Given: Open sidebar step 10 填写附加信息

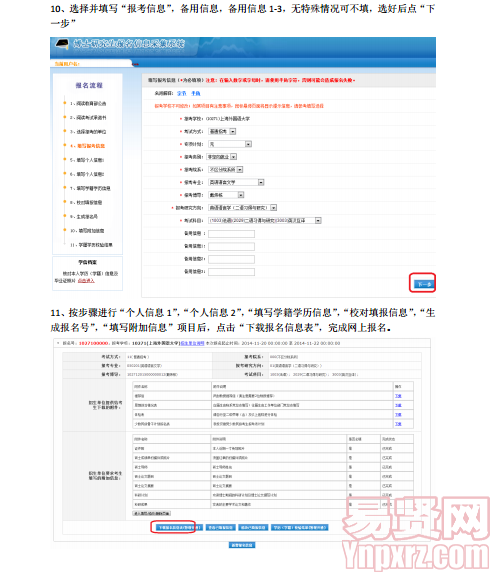Looking at the screenshot, I should click(x=87, y=231).
